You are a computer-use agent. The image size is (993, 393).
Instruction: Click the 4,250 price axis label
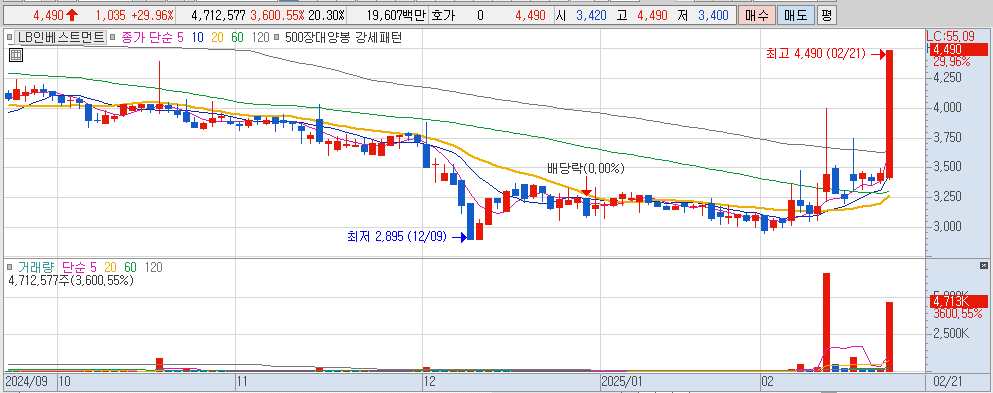coord(946,78)
